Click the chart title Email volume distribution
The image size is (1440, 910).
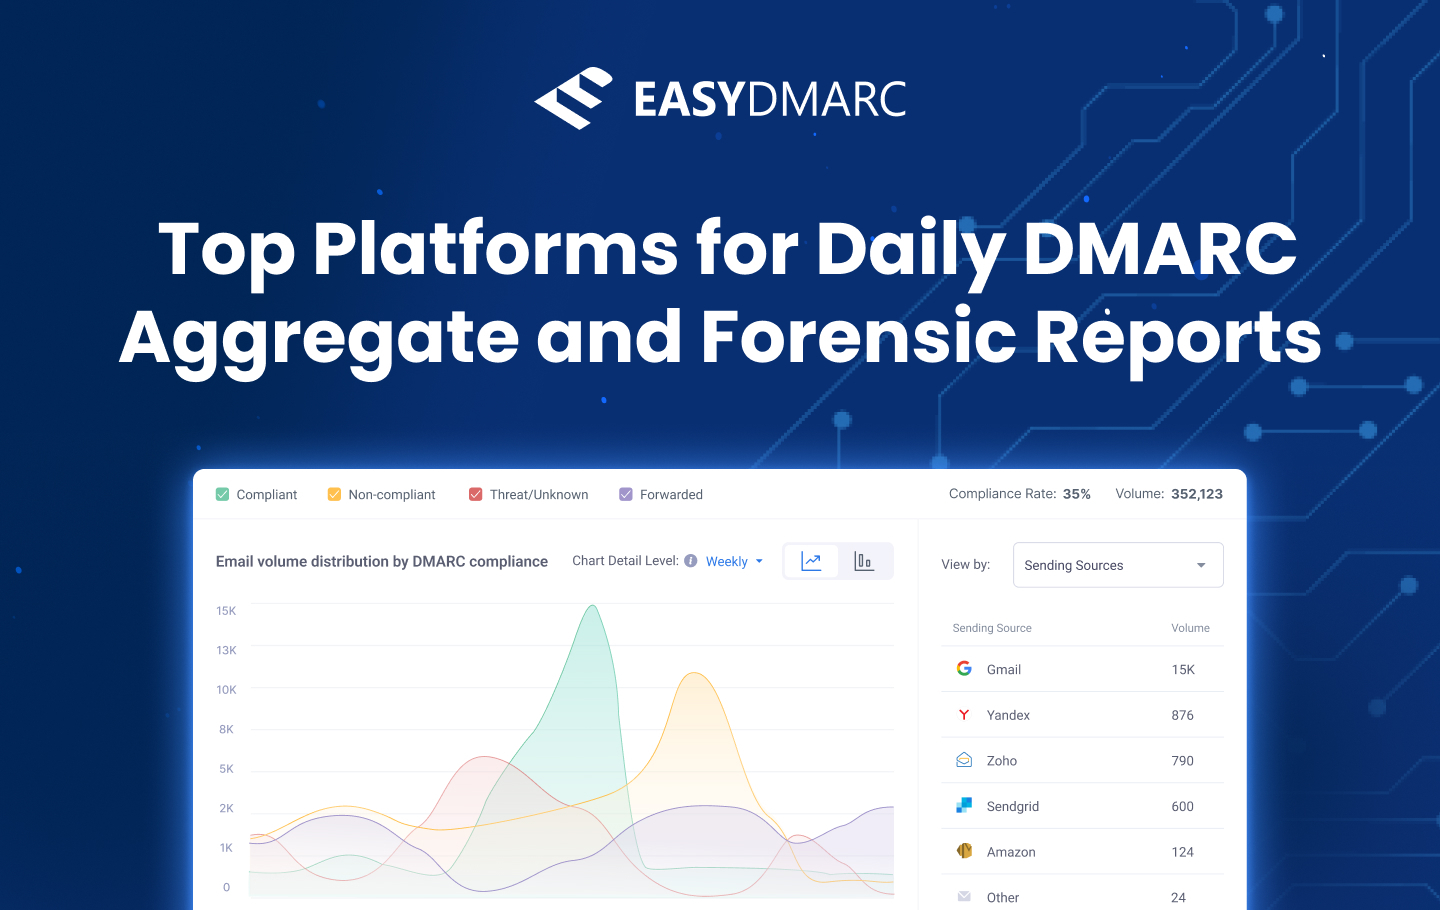382,562
